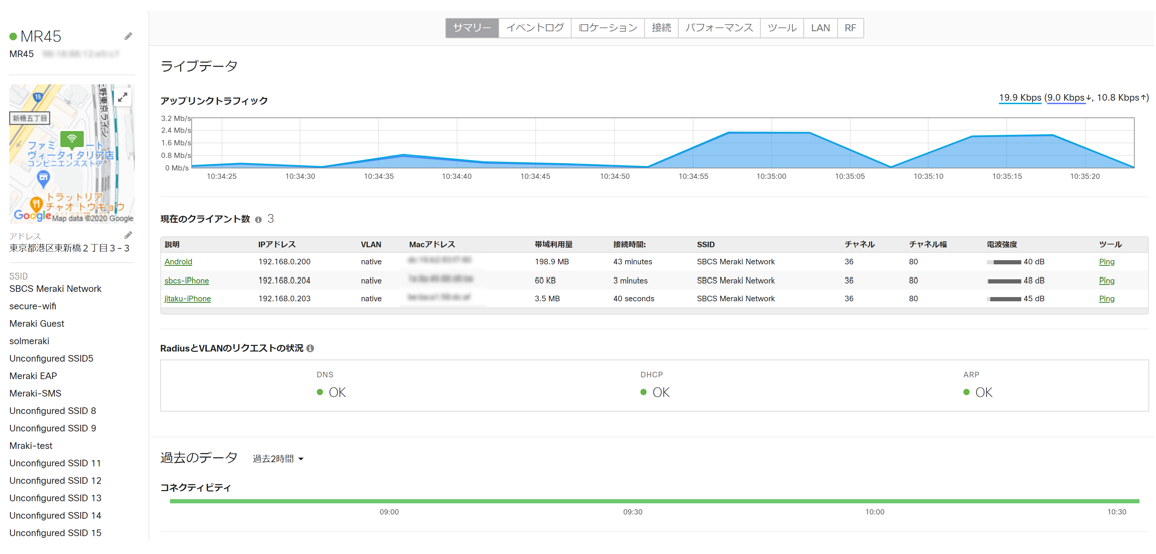Open the イベントログ tab
Screen dimensions: 1156x554
coord(535,28)
